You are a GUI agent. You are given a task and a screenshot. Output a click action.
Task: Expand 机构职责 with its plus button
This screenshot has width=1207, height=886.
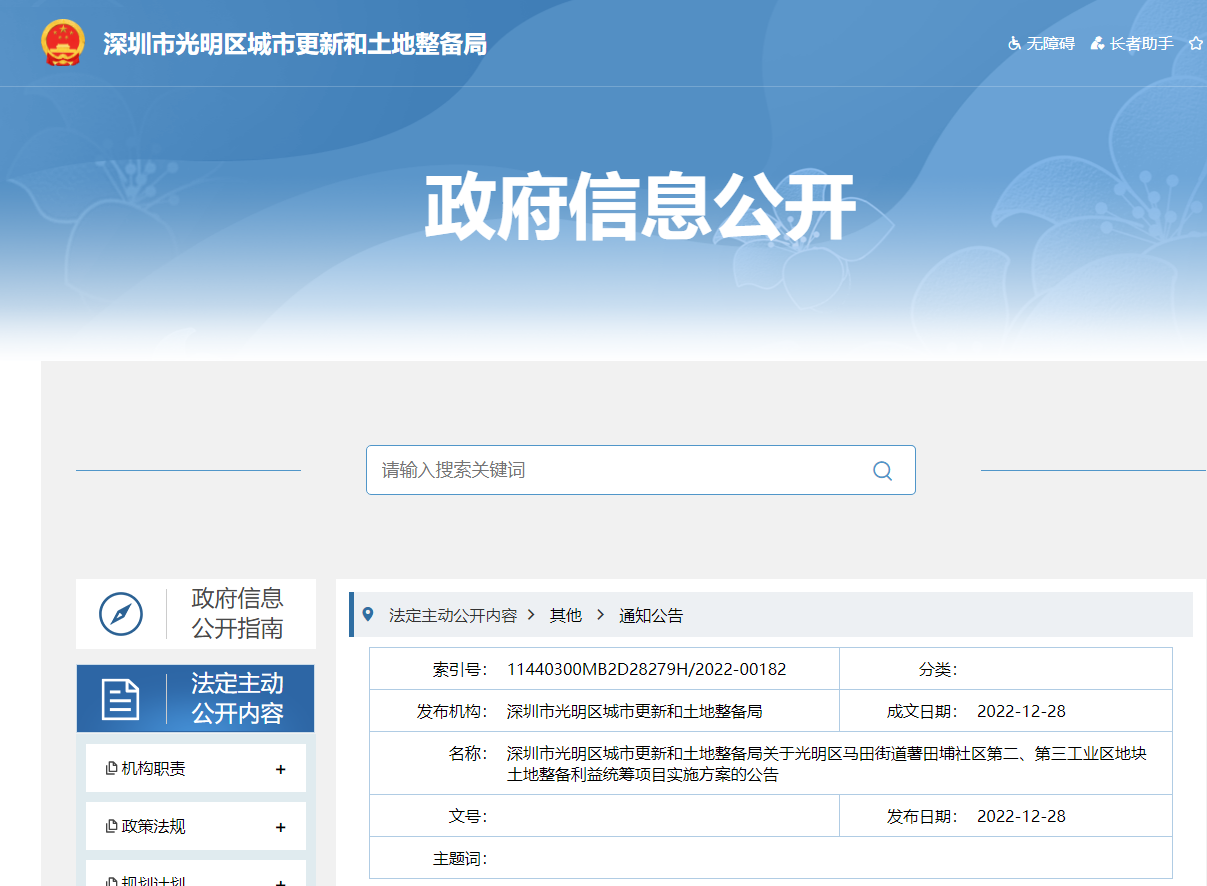click(280, 770)
